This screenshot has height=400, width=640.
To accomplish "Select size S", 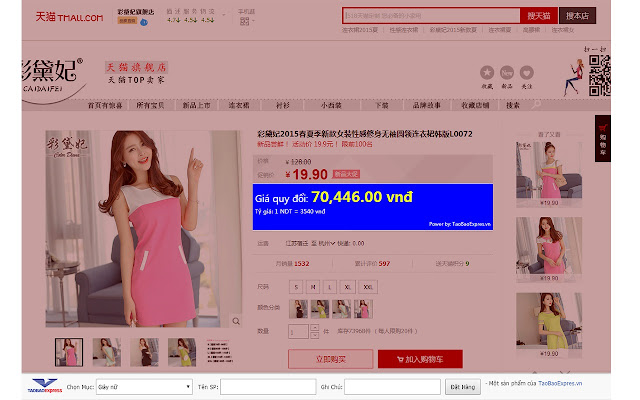I will pos(296,287).
